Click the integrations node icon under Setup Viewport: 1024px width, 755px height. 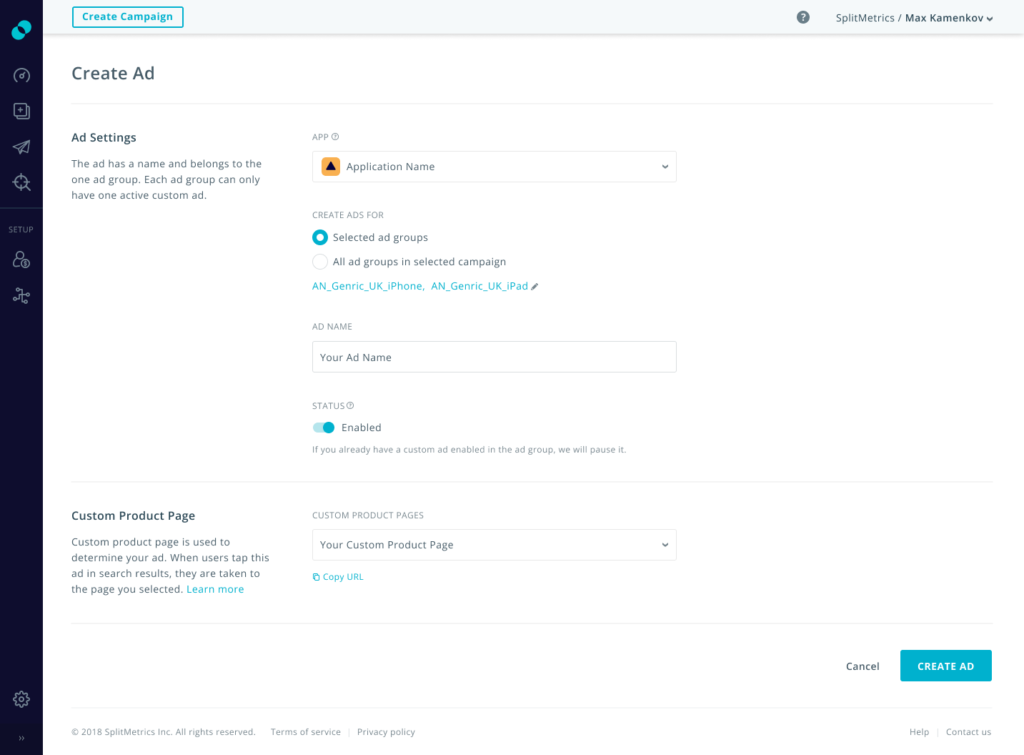point(21,295)
